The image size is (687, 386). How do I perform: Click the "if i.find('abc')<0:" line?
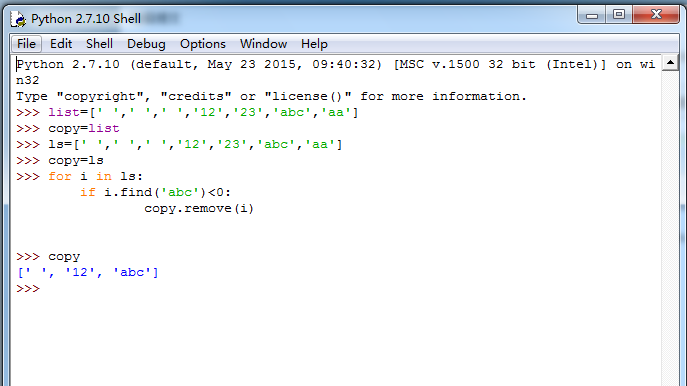(156, 192)
